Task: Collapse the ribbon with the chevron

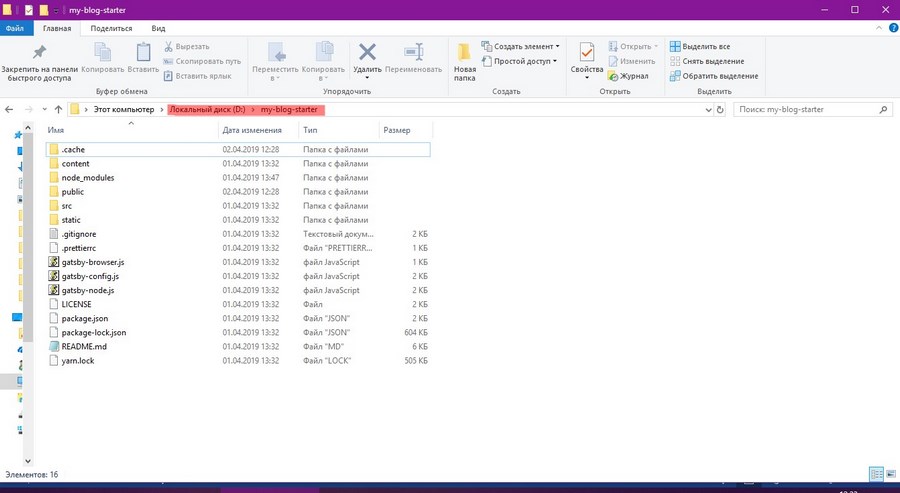Action: (x=878, y=28)
